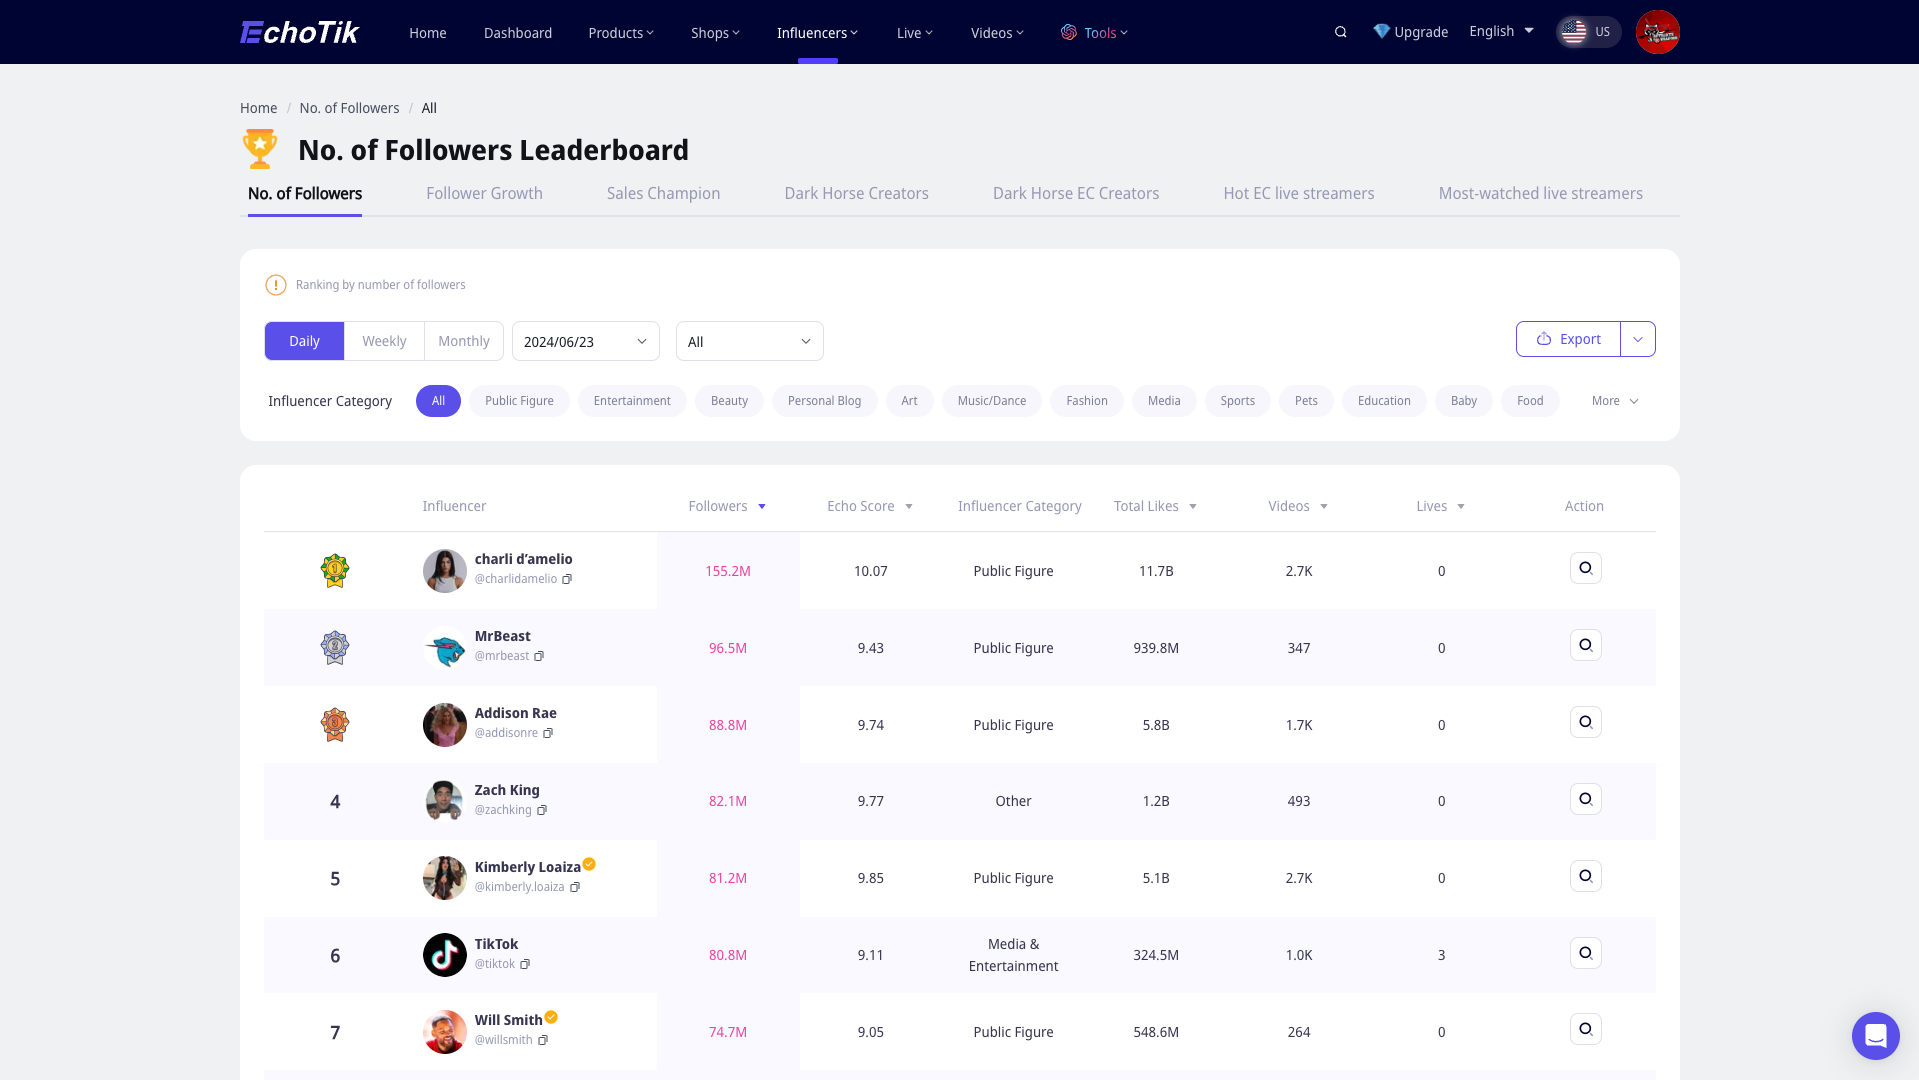
Task: Switch ranking period to Monthly
Action: coord(464,341)
